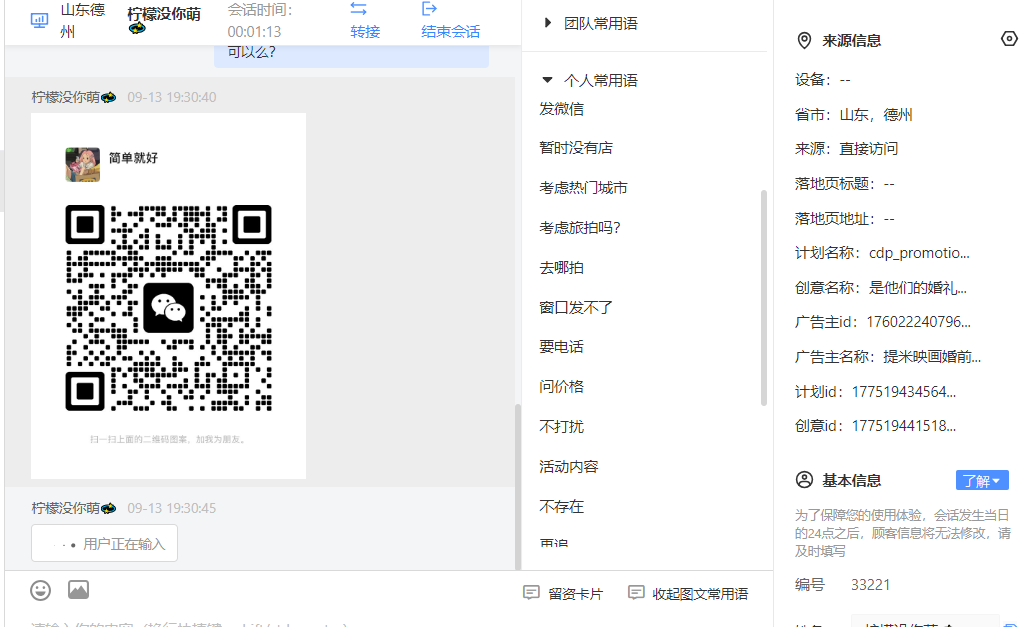
Task: Click the computer monitor device icon
Action: [39, 20]
